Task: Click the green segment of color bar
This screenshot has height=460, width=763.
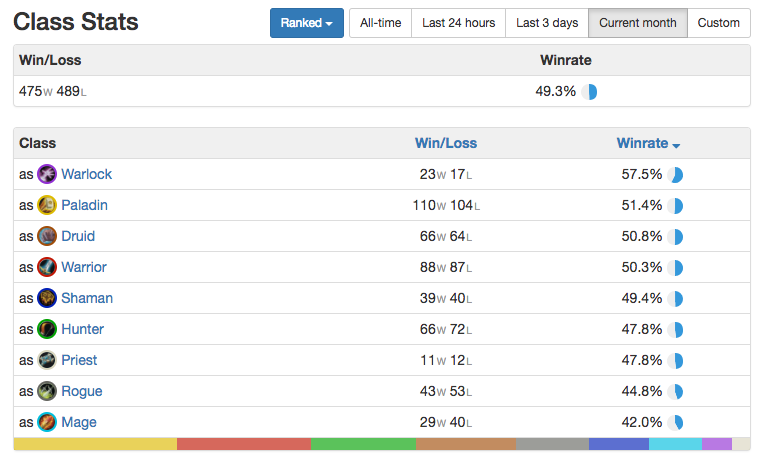Action: click(x=363, y=444)
